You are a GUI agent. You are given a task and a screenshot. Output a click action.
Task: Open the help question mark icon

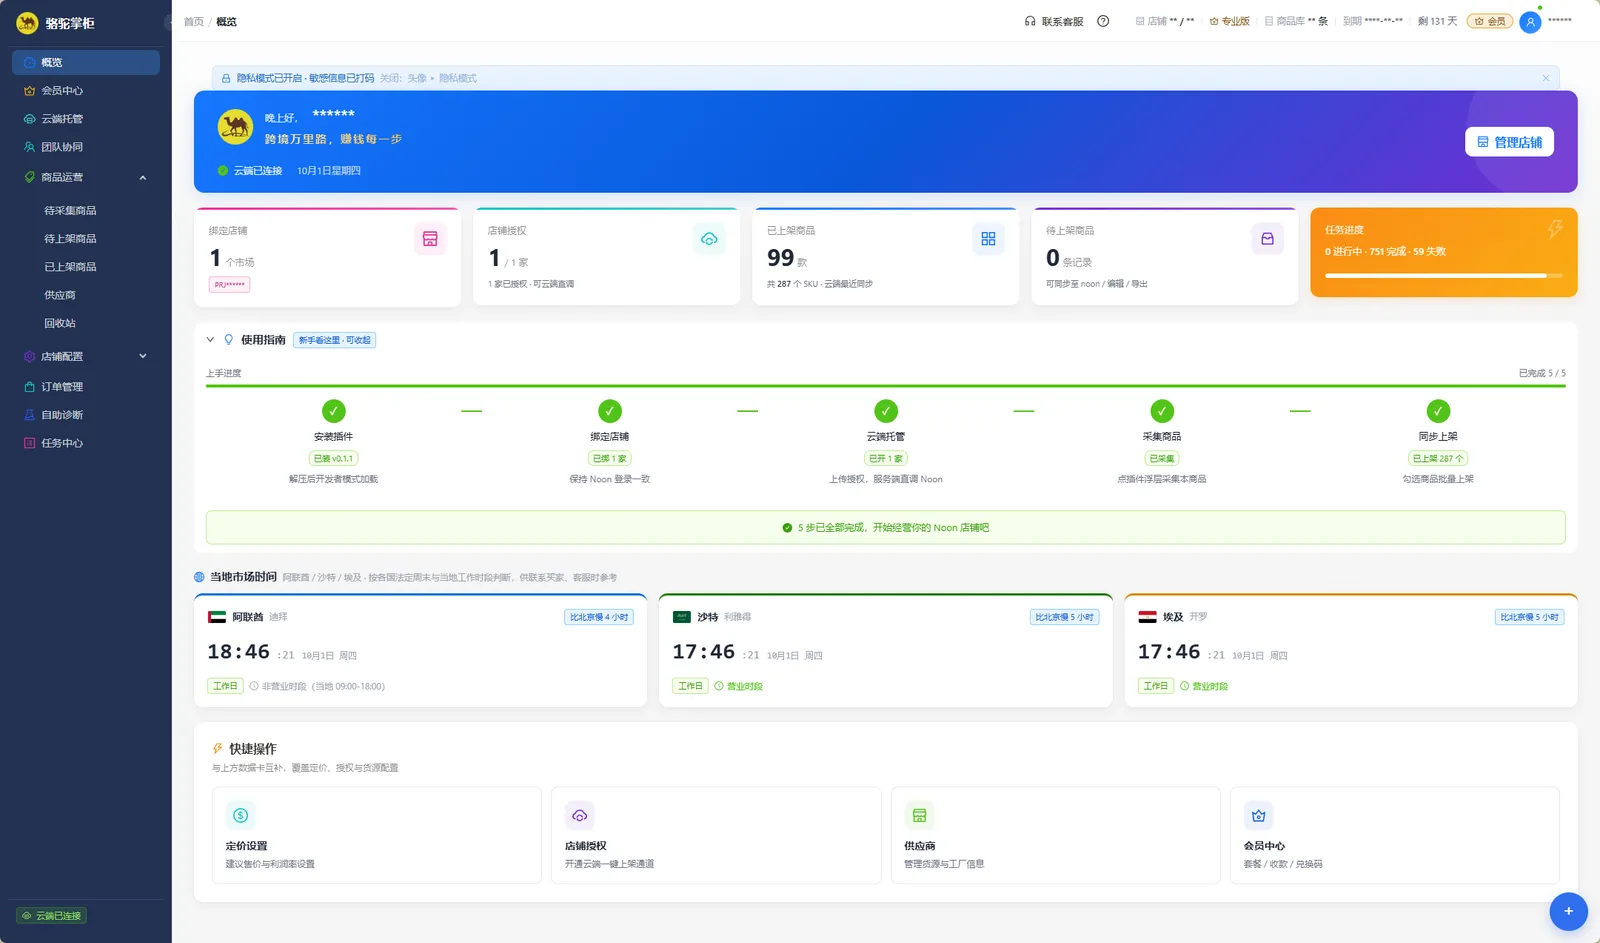(x=1103, y=21)
